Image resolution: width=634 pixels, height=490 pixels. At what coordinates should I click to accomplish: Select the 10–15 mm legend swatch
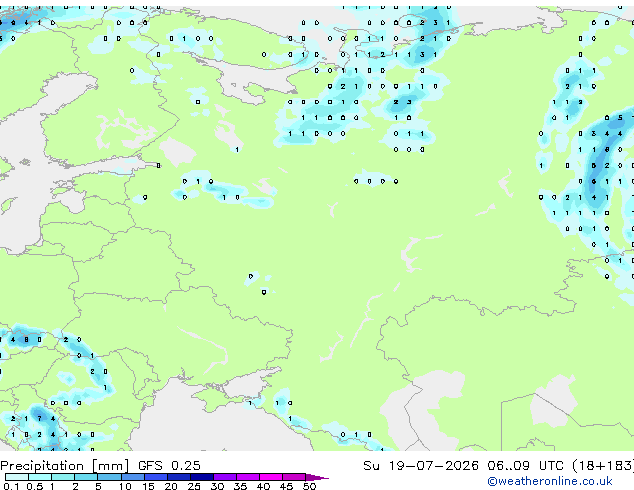point(133,477)
